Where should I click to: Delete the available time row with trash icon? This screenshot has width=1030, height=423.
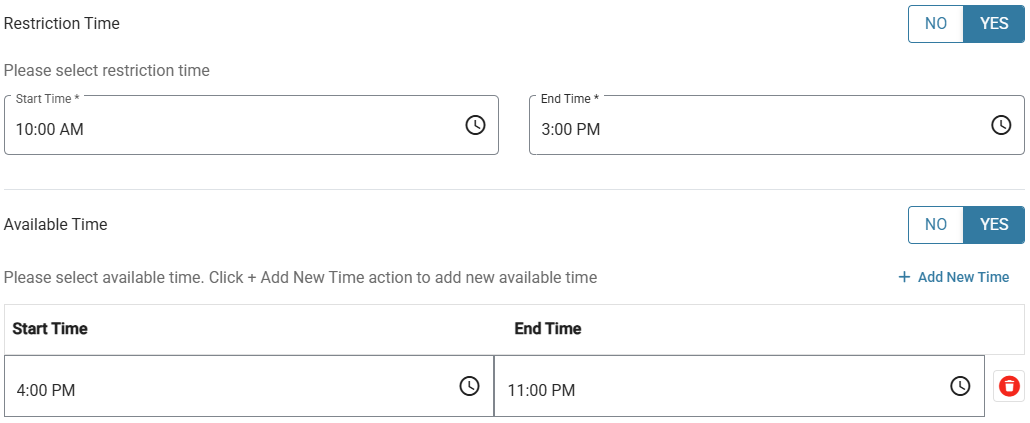click(1008, 386)
